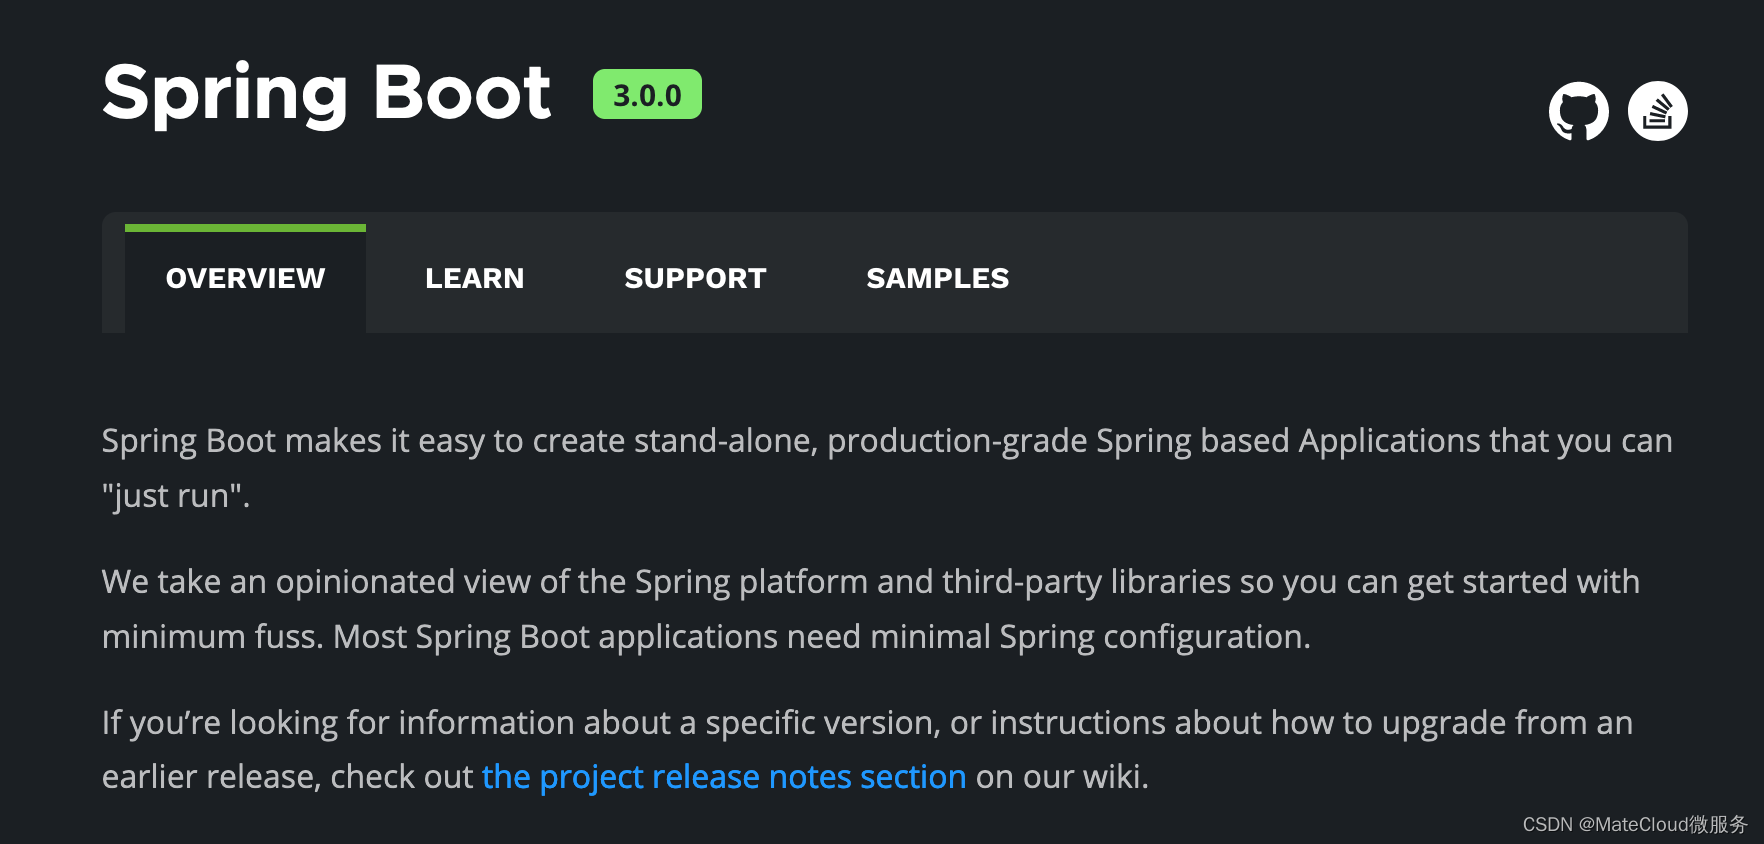The height and width of the screenshot is (844, 1764).
Task: Click the paragraph starting 'We take an opinionated view'
Action: pos(870,609)
